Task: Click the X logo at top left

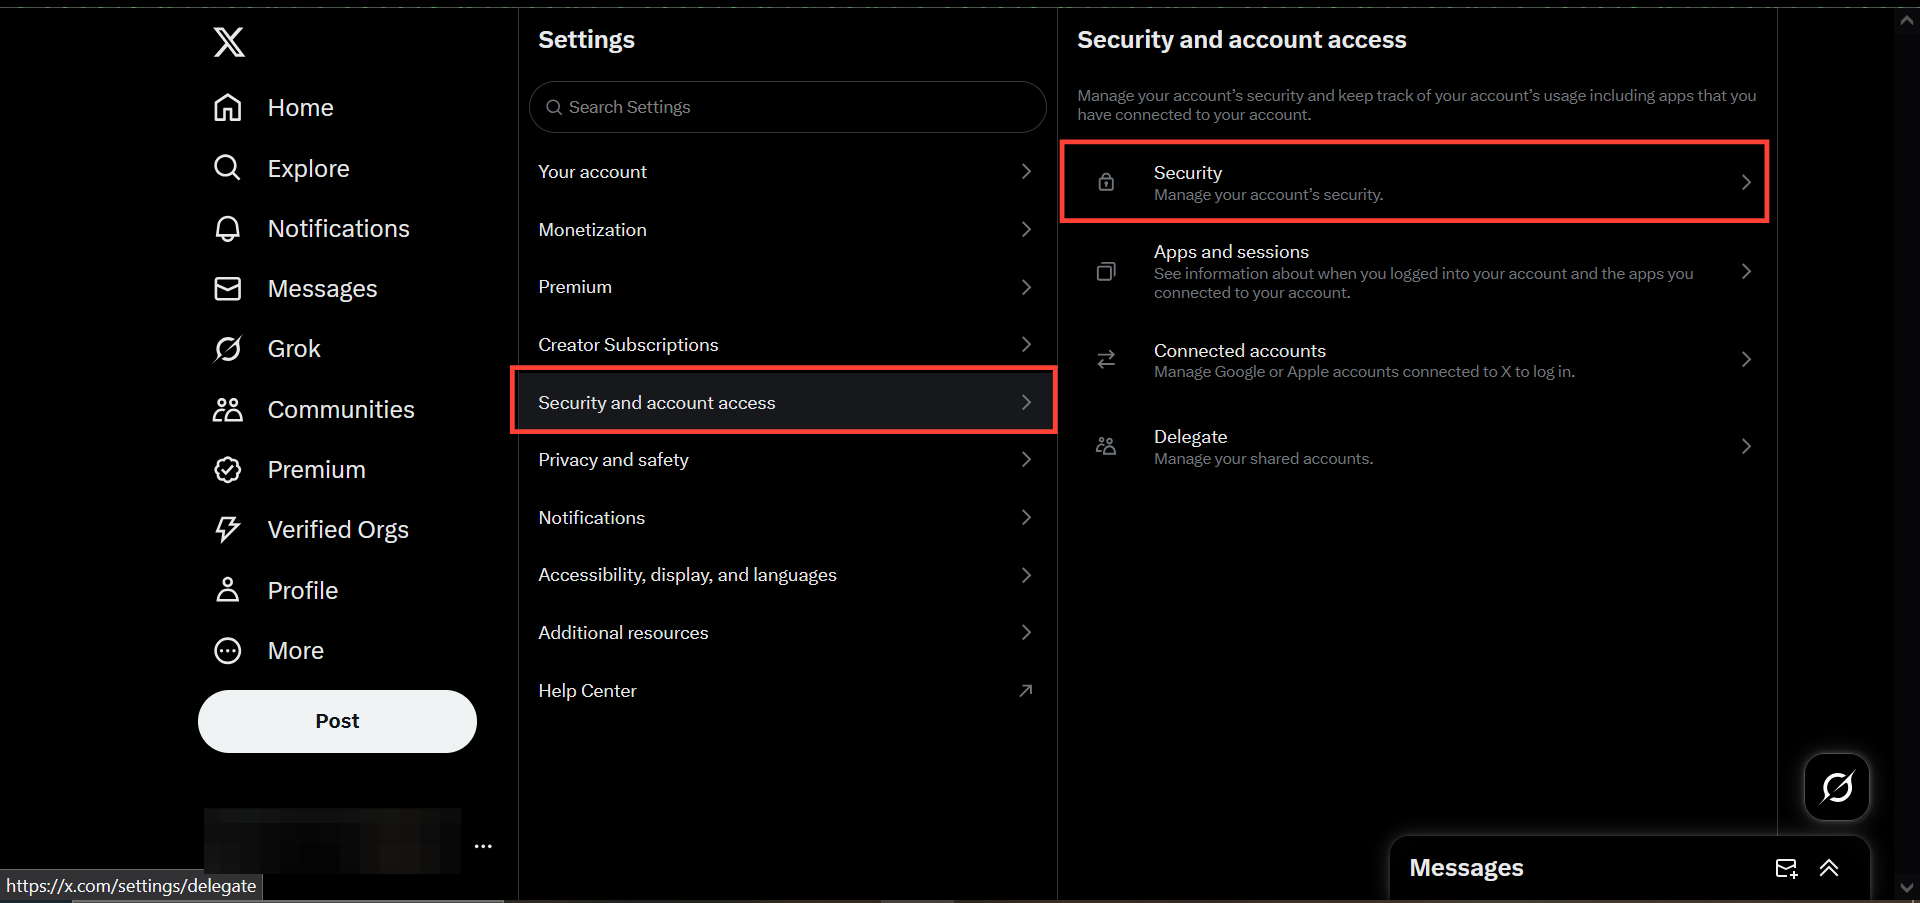Action: click(229, 42)
